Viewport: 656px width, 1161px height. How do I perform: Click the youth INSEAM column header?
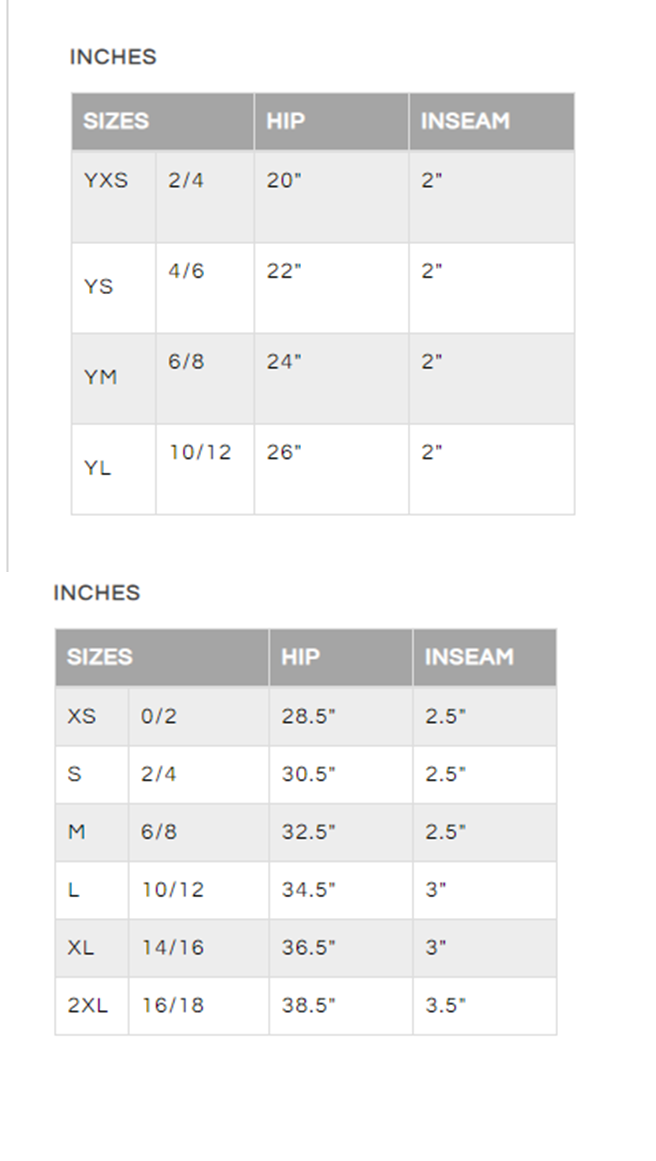[x=492, y=121]
